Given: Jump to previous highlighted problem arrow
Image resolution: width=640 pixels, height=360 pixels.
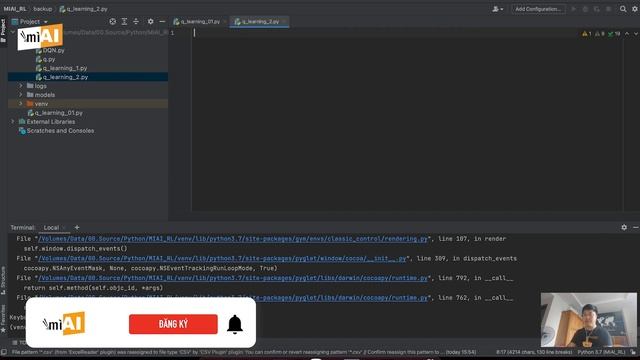Looking at the screenshot, I should coord(627,34).
